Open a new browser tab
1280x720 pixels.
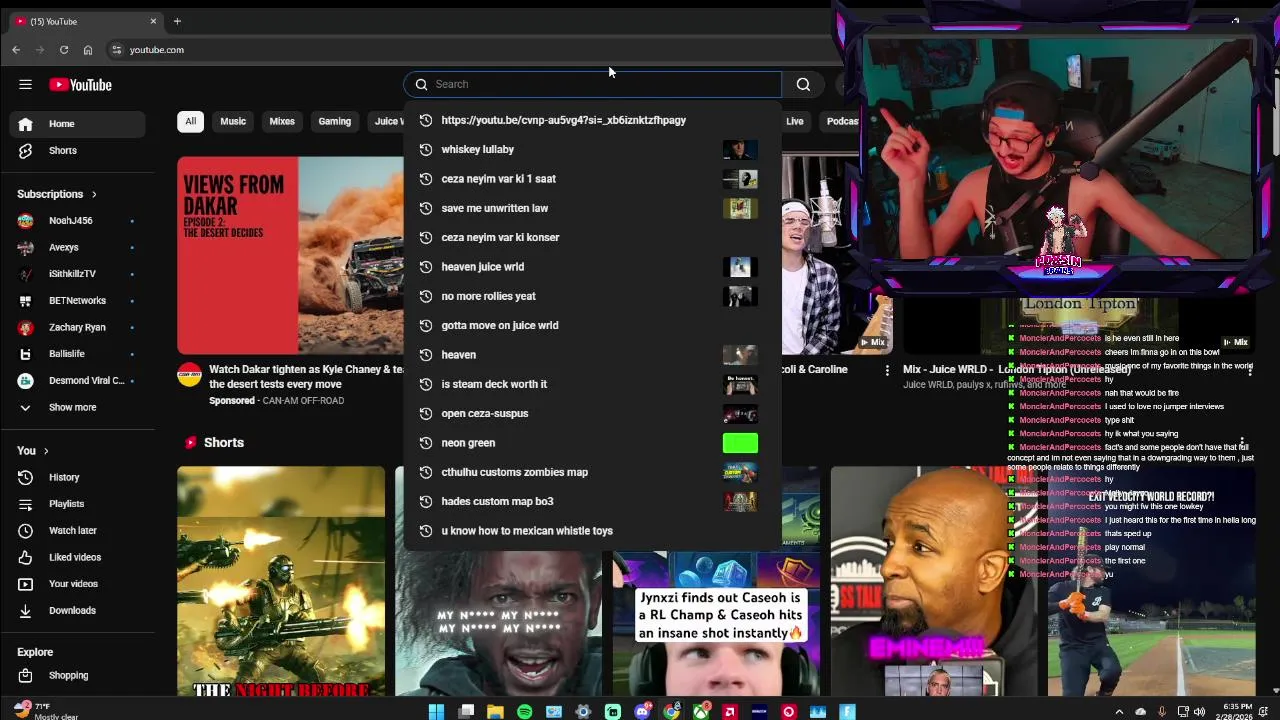tap(177, 21)
